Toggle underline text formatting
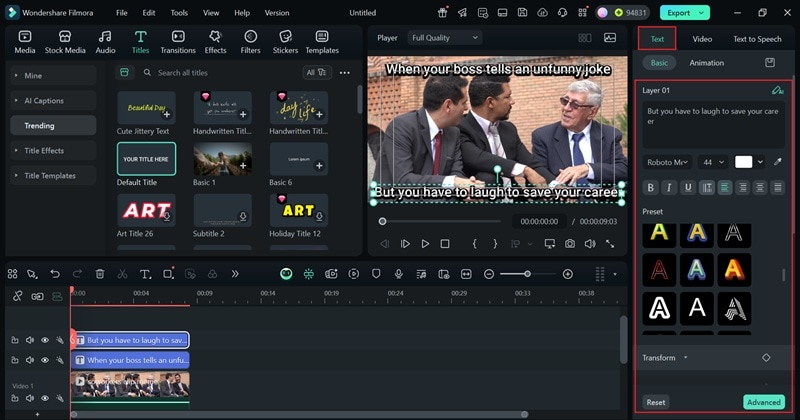 (x=688, y=187)
